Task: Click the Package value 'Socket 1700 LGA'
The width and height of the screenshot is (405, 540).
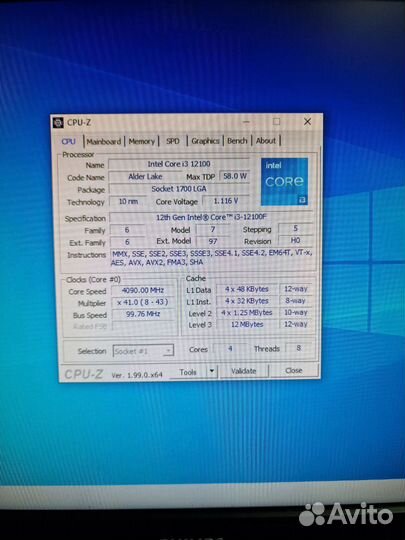Action: coord(179,189)
